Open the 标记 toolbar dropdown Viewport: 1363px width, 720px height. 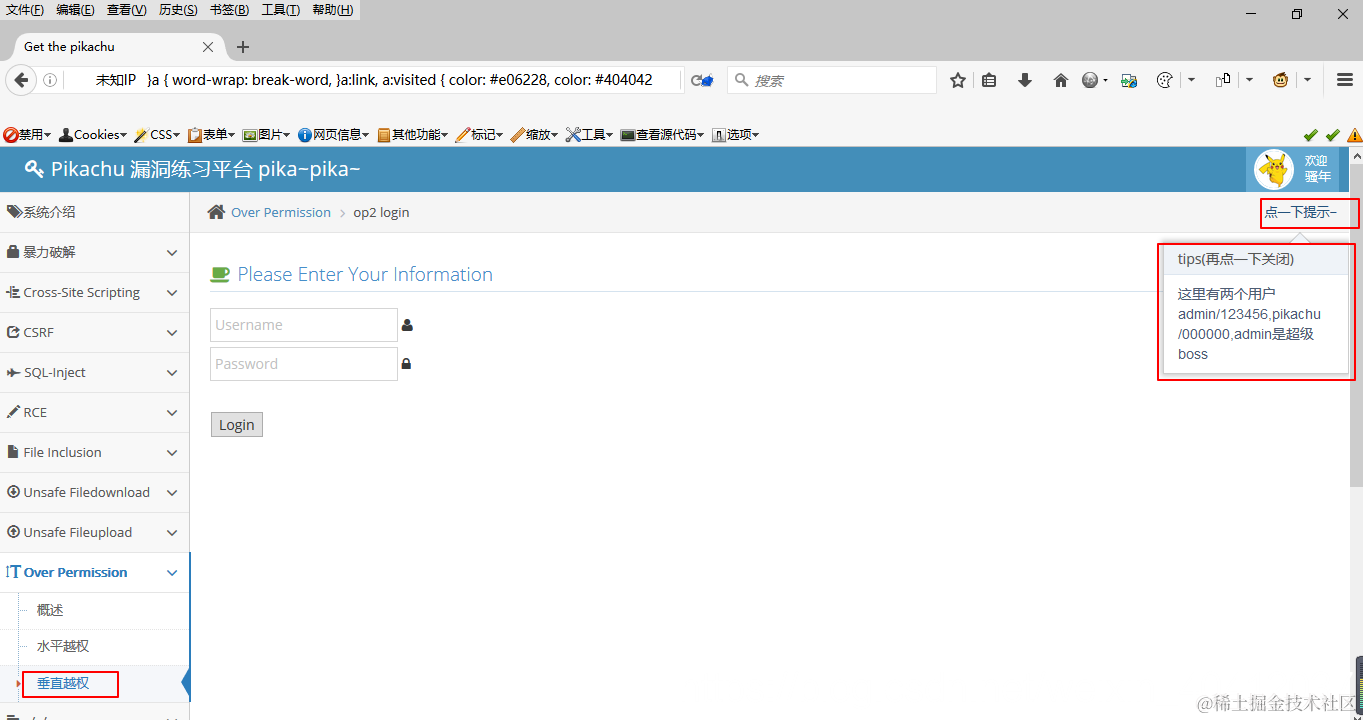pos(479,134)
